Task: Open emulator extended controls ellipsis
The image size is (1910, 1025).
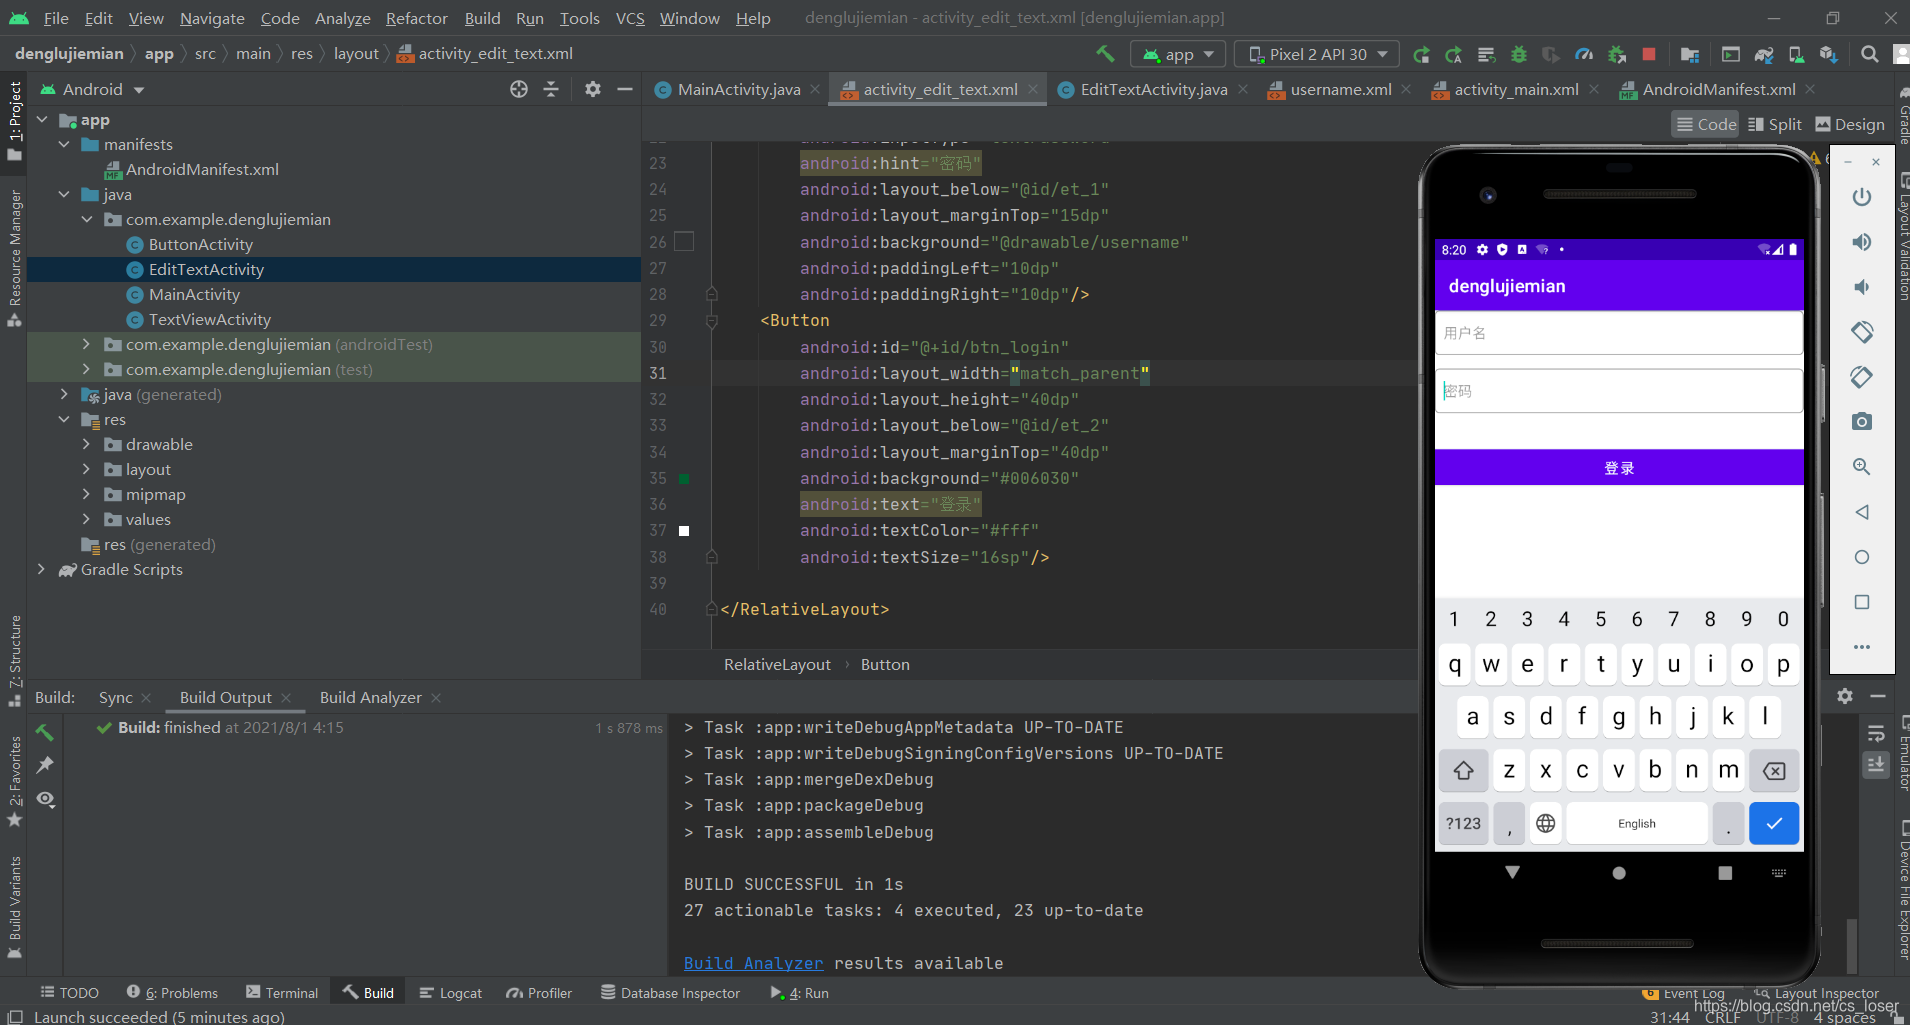Action: (x=1861, y=647)
